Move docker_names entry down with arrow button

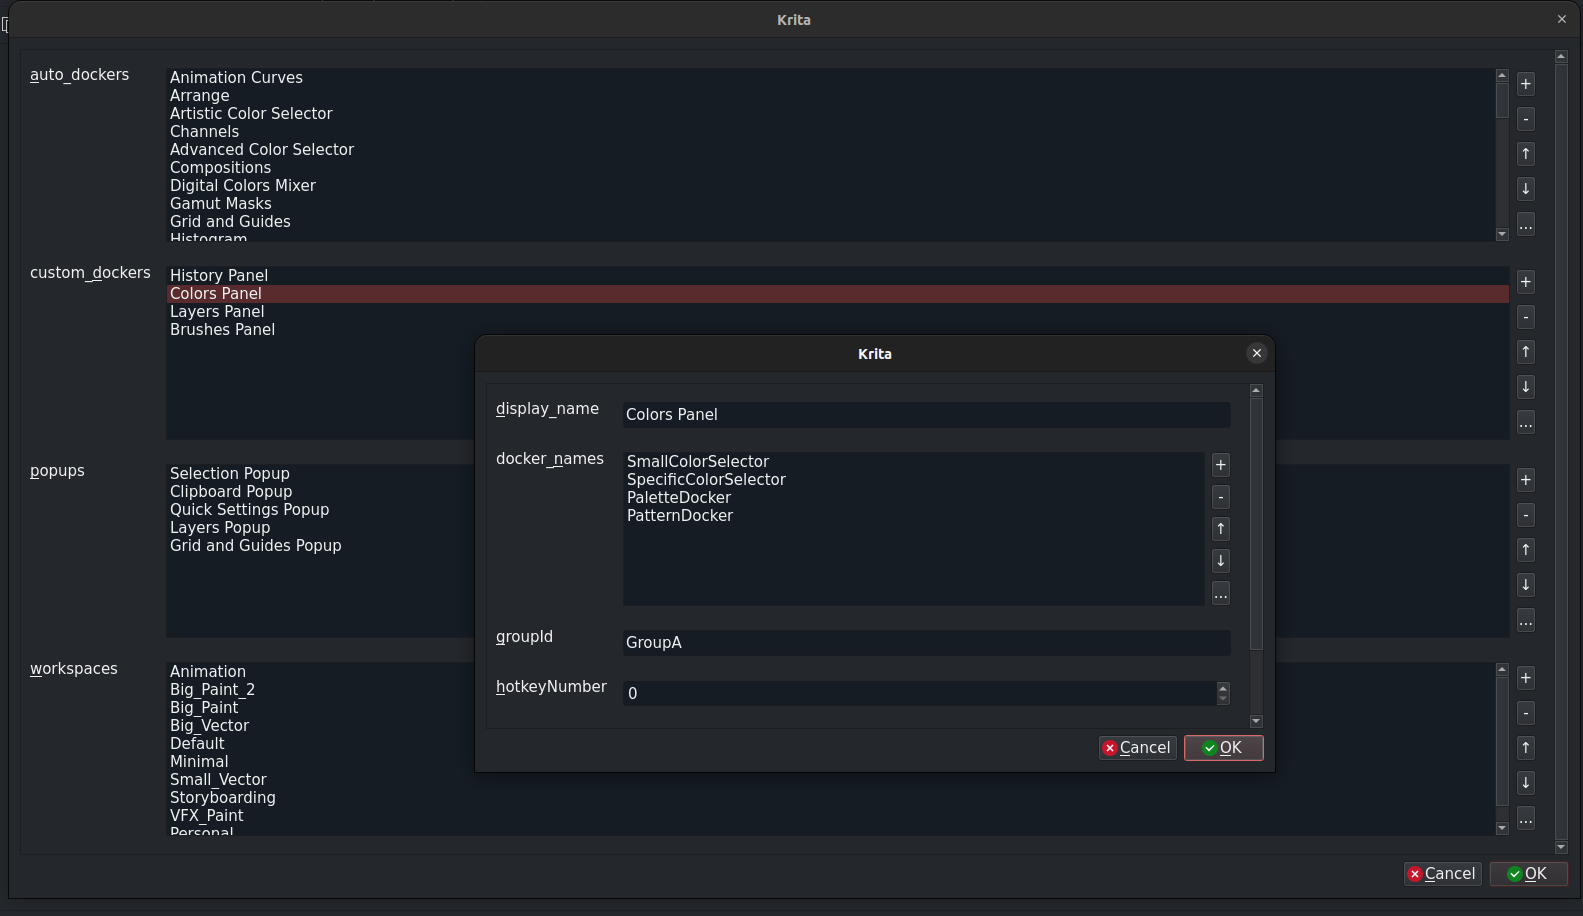pyautogui.click(x=1220, y=561)
